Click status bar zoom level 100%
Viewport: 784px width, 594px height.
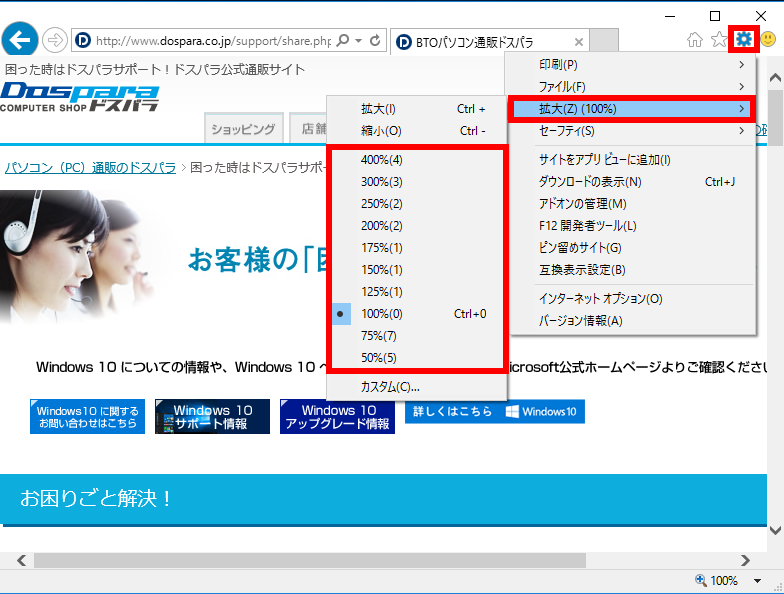(x=716, y=580)
